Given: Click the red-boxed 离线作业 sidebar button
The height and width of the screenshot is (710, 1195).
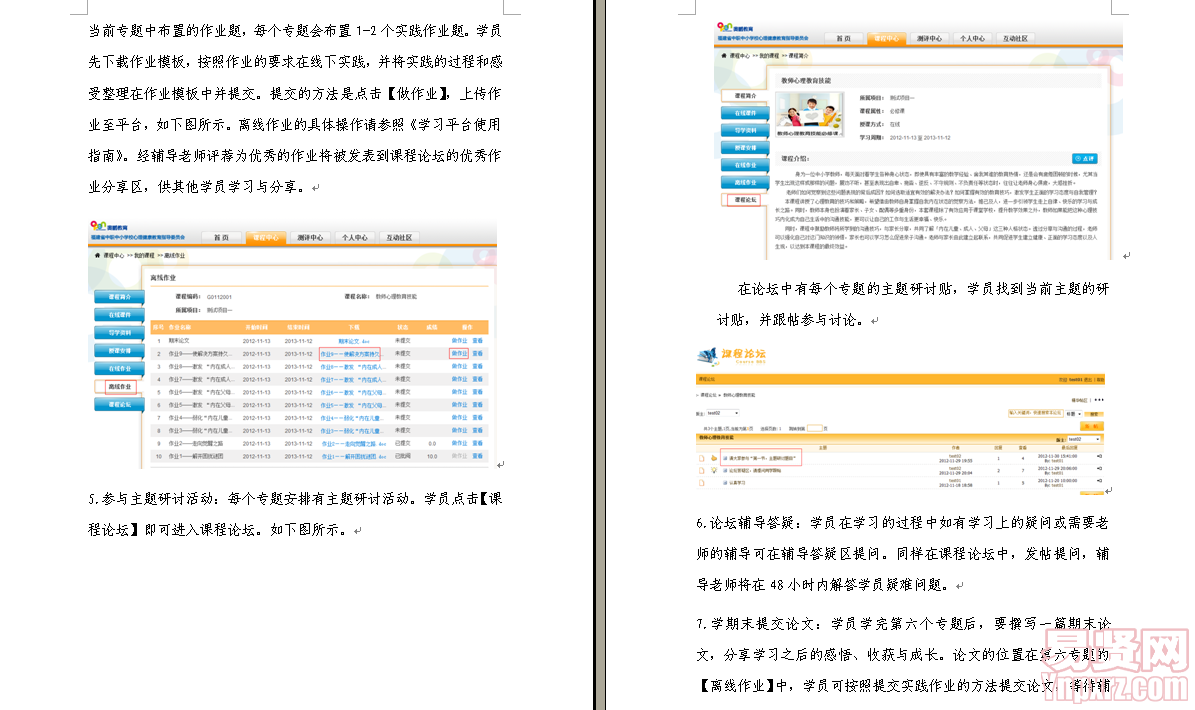Looking at the screenshot, I should coord(119,386).
